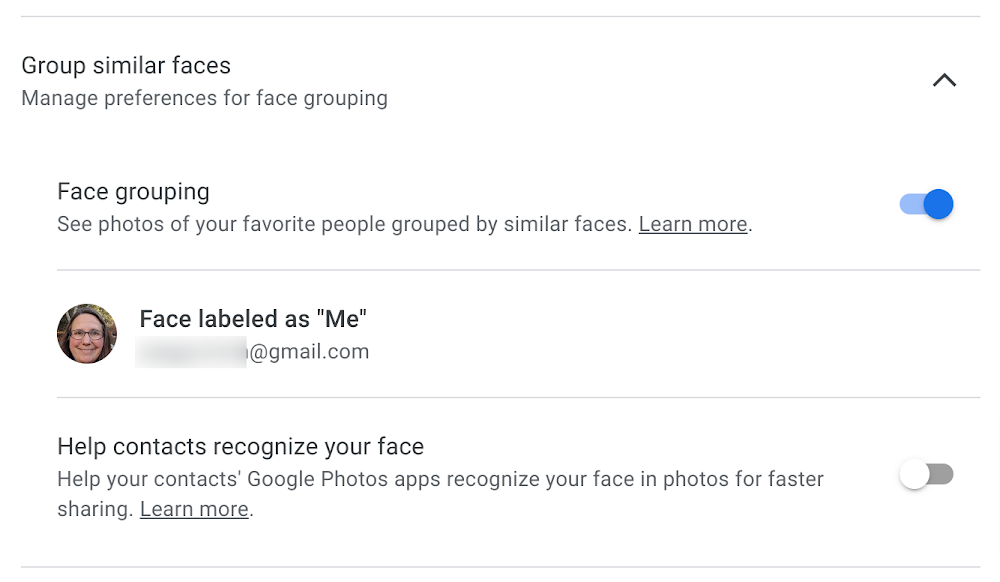The width and height of the screenshot is (1000, 582).
Task: Click the light blue track of Face grouping switch
Action: 910,205
